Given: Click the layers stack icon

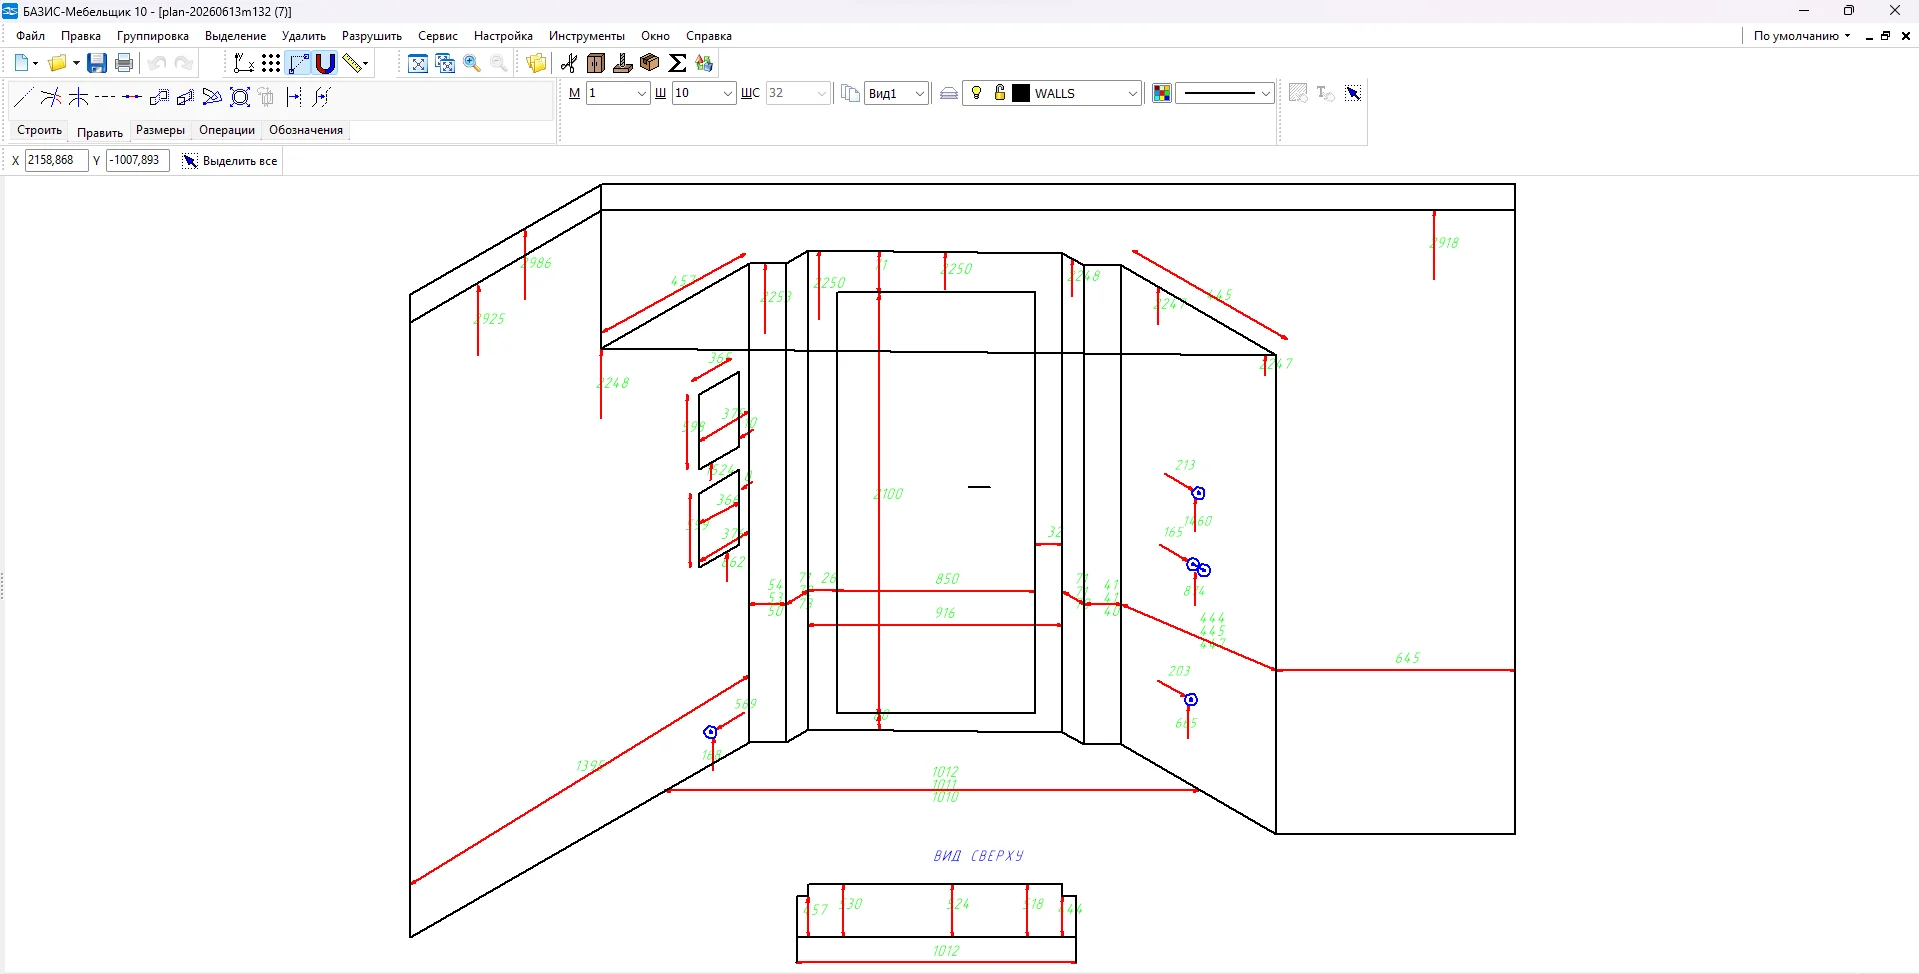Looking at the screenshot, I should (x=949, y=93).
